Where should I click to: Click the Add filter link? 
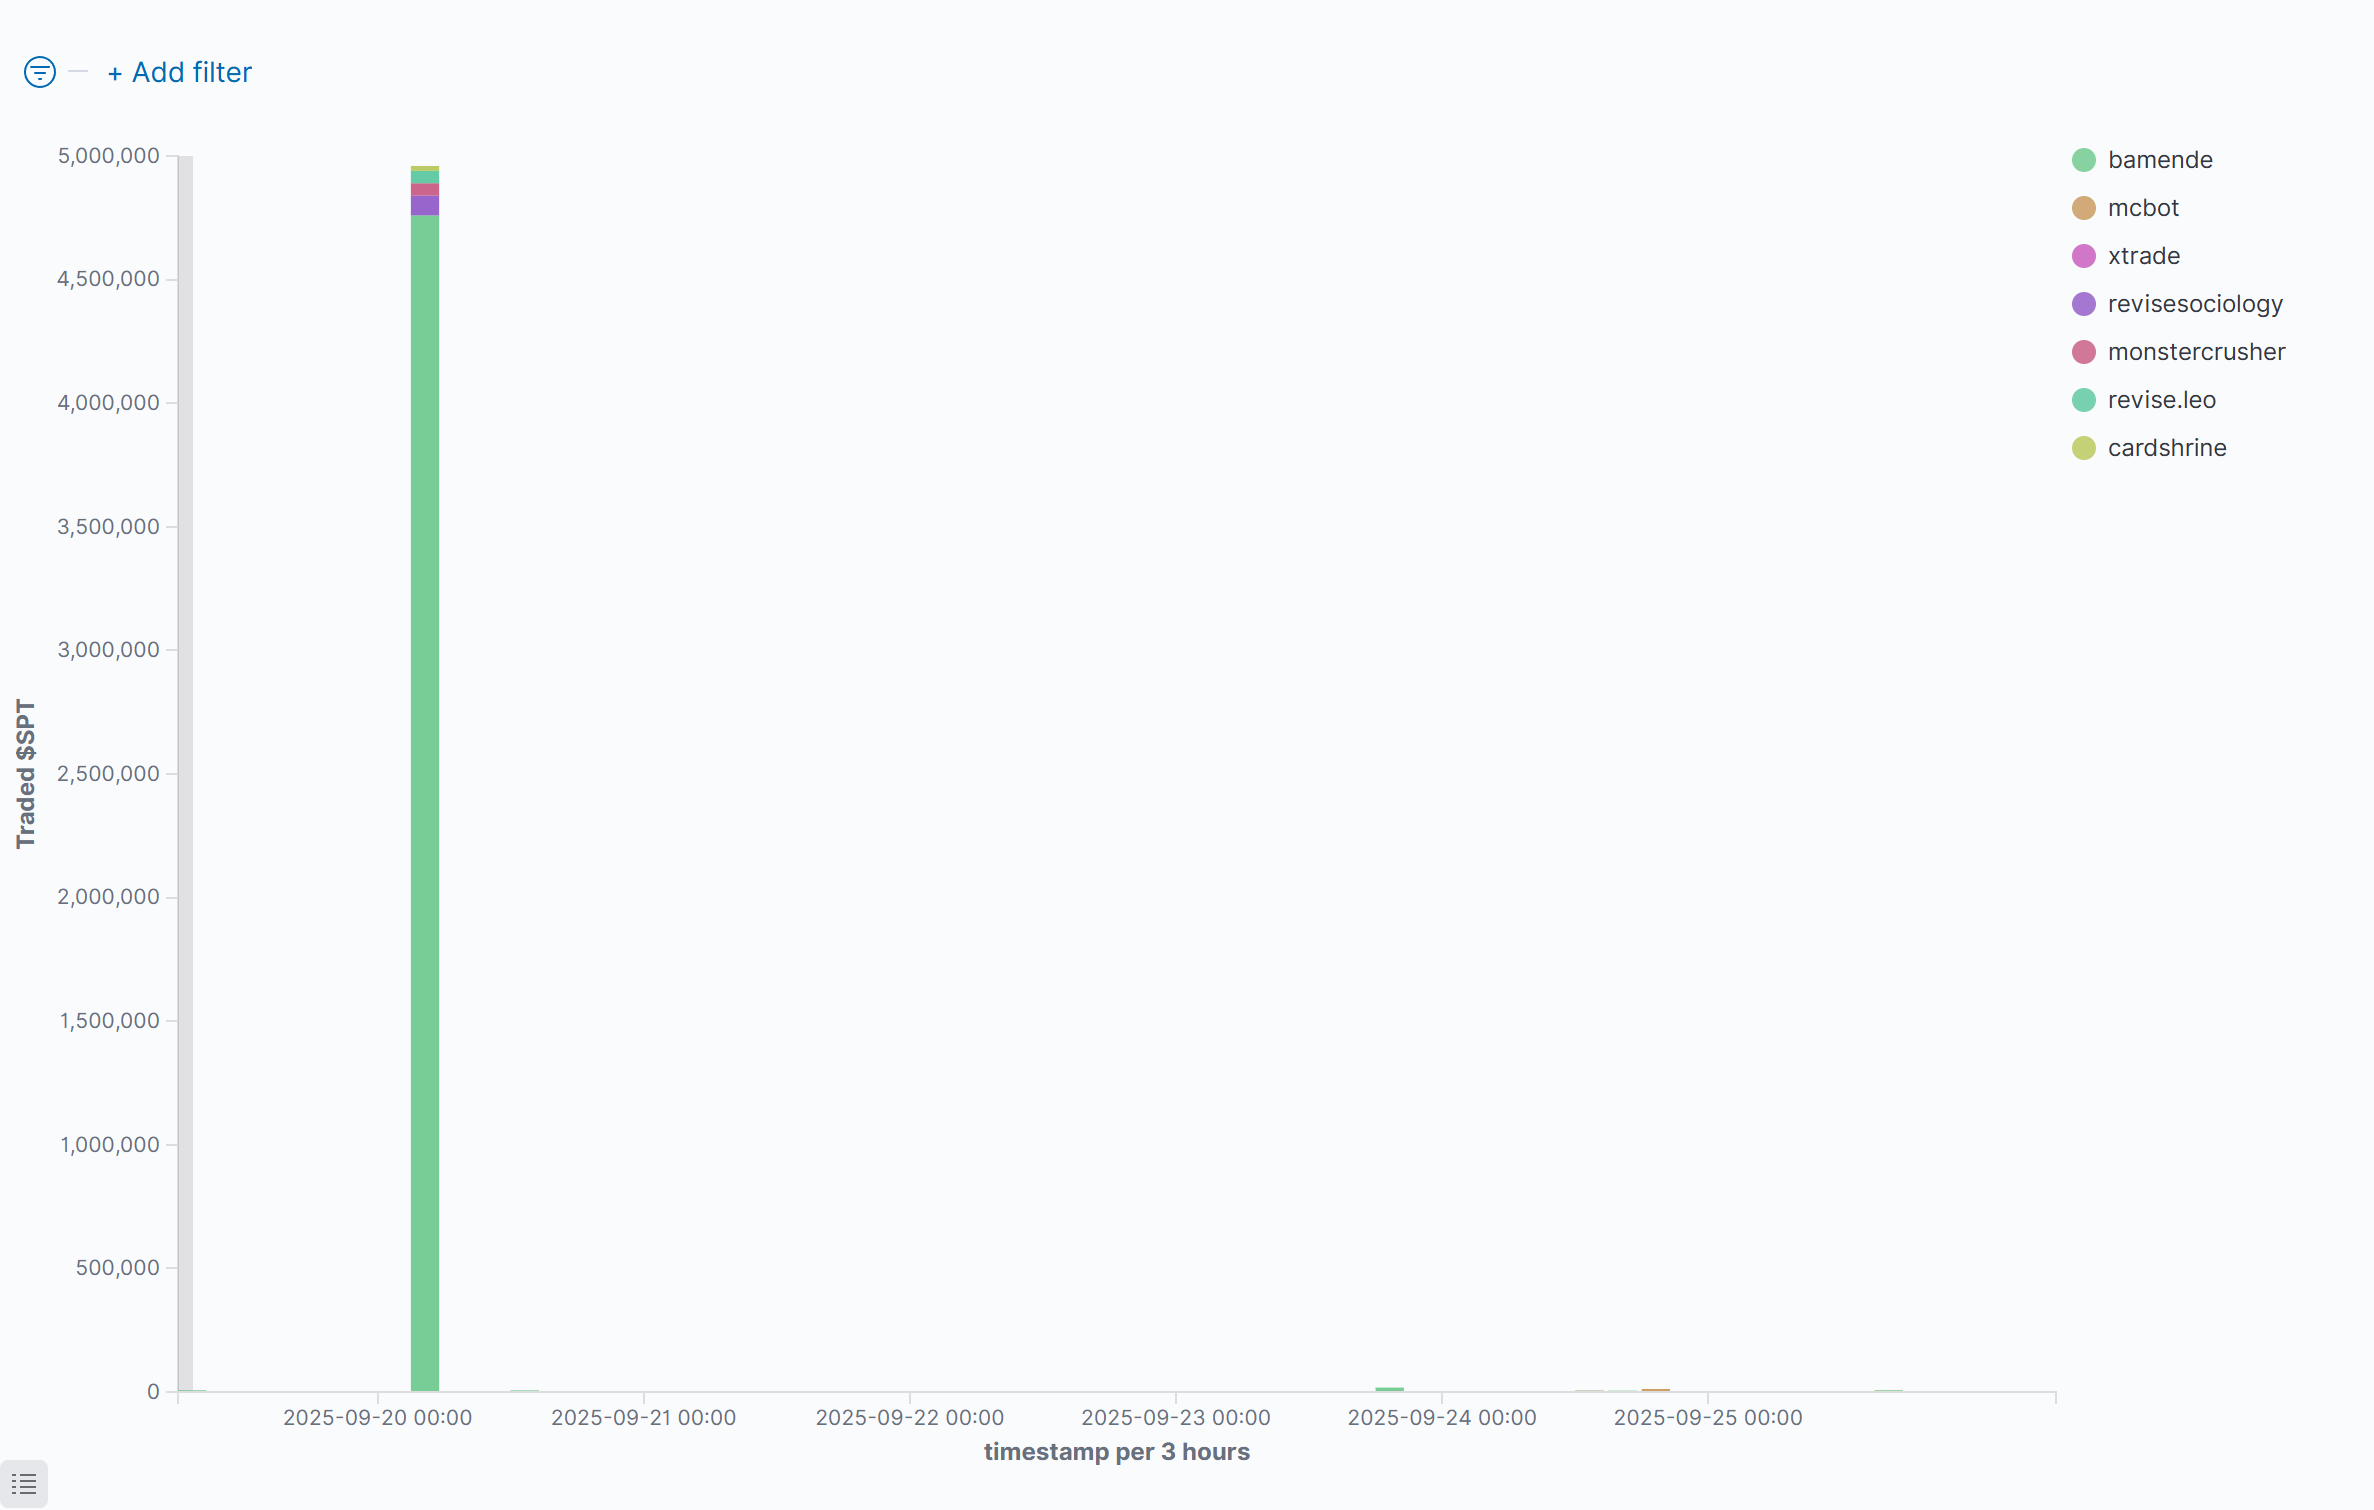tap(180, 72)
